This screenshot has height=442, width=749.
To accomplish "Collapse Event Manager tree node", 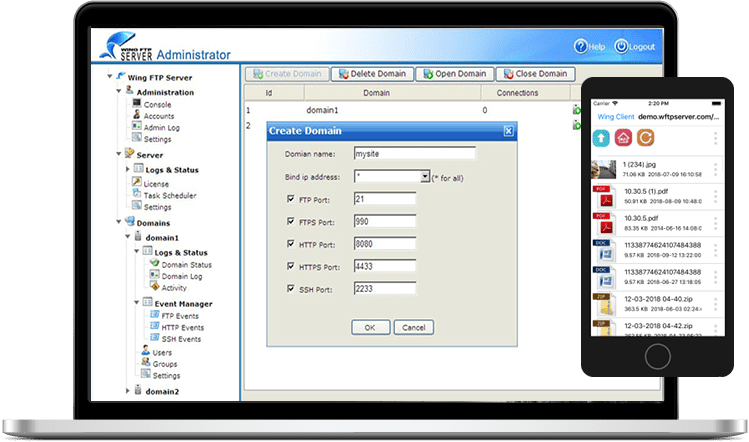I will [x=137, y=302].
